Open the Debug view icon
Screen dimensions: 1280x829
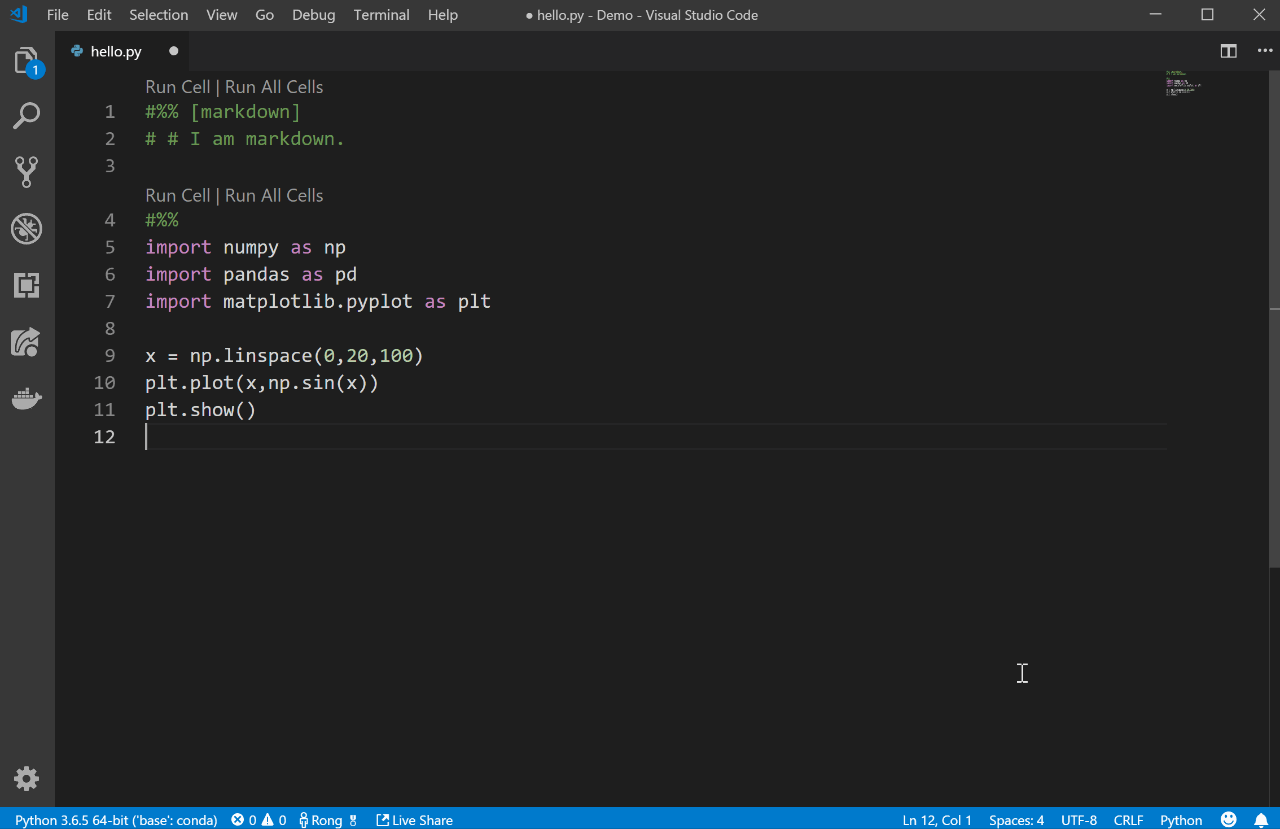(x=27, y=229)
